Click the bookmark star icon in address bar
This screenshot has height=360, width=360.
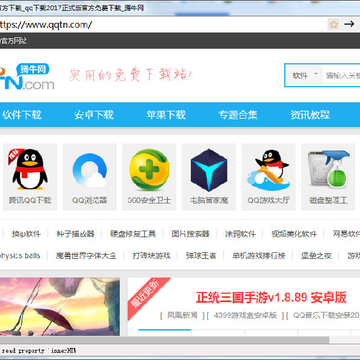(334, 24)
